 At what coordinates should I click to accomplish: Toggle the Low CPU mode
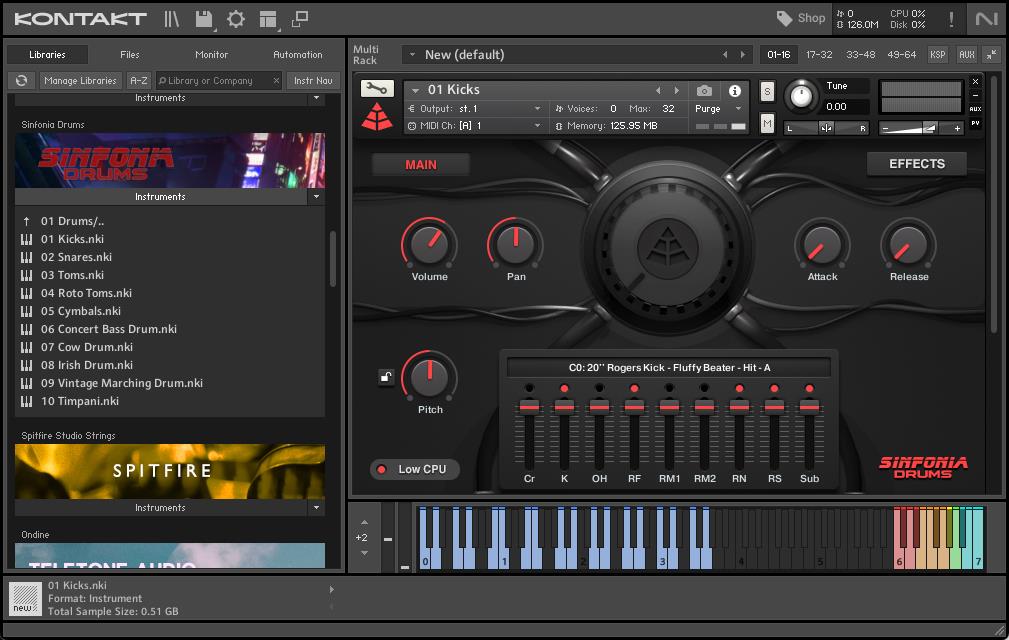point(411,469)
